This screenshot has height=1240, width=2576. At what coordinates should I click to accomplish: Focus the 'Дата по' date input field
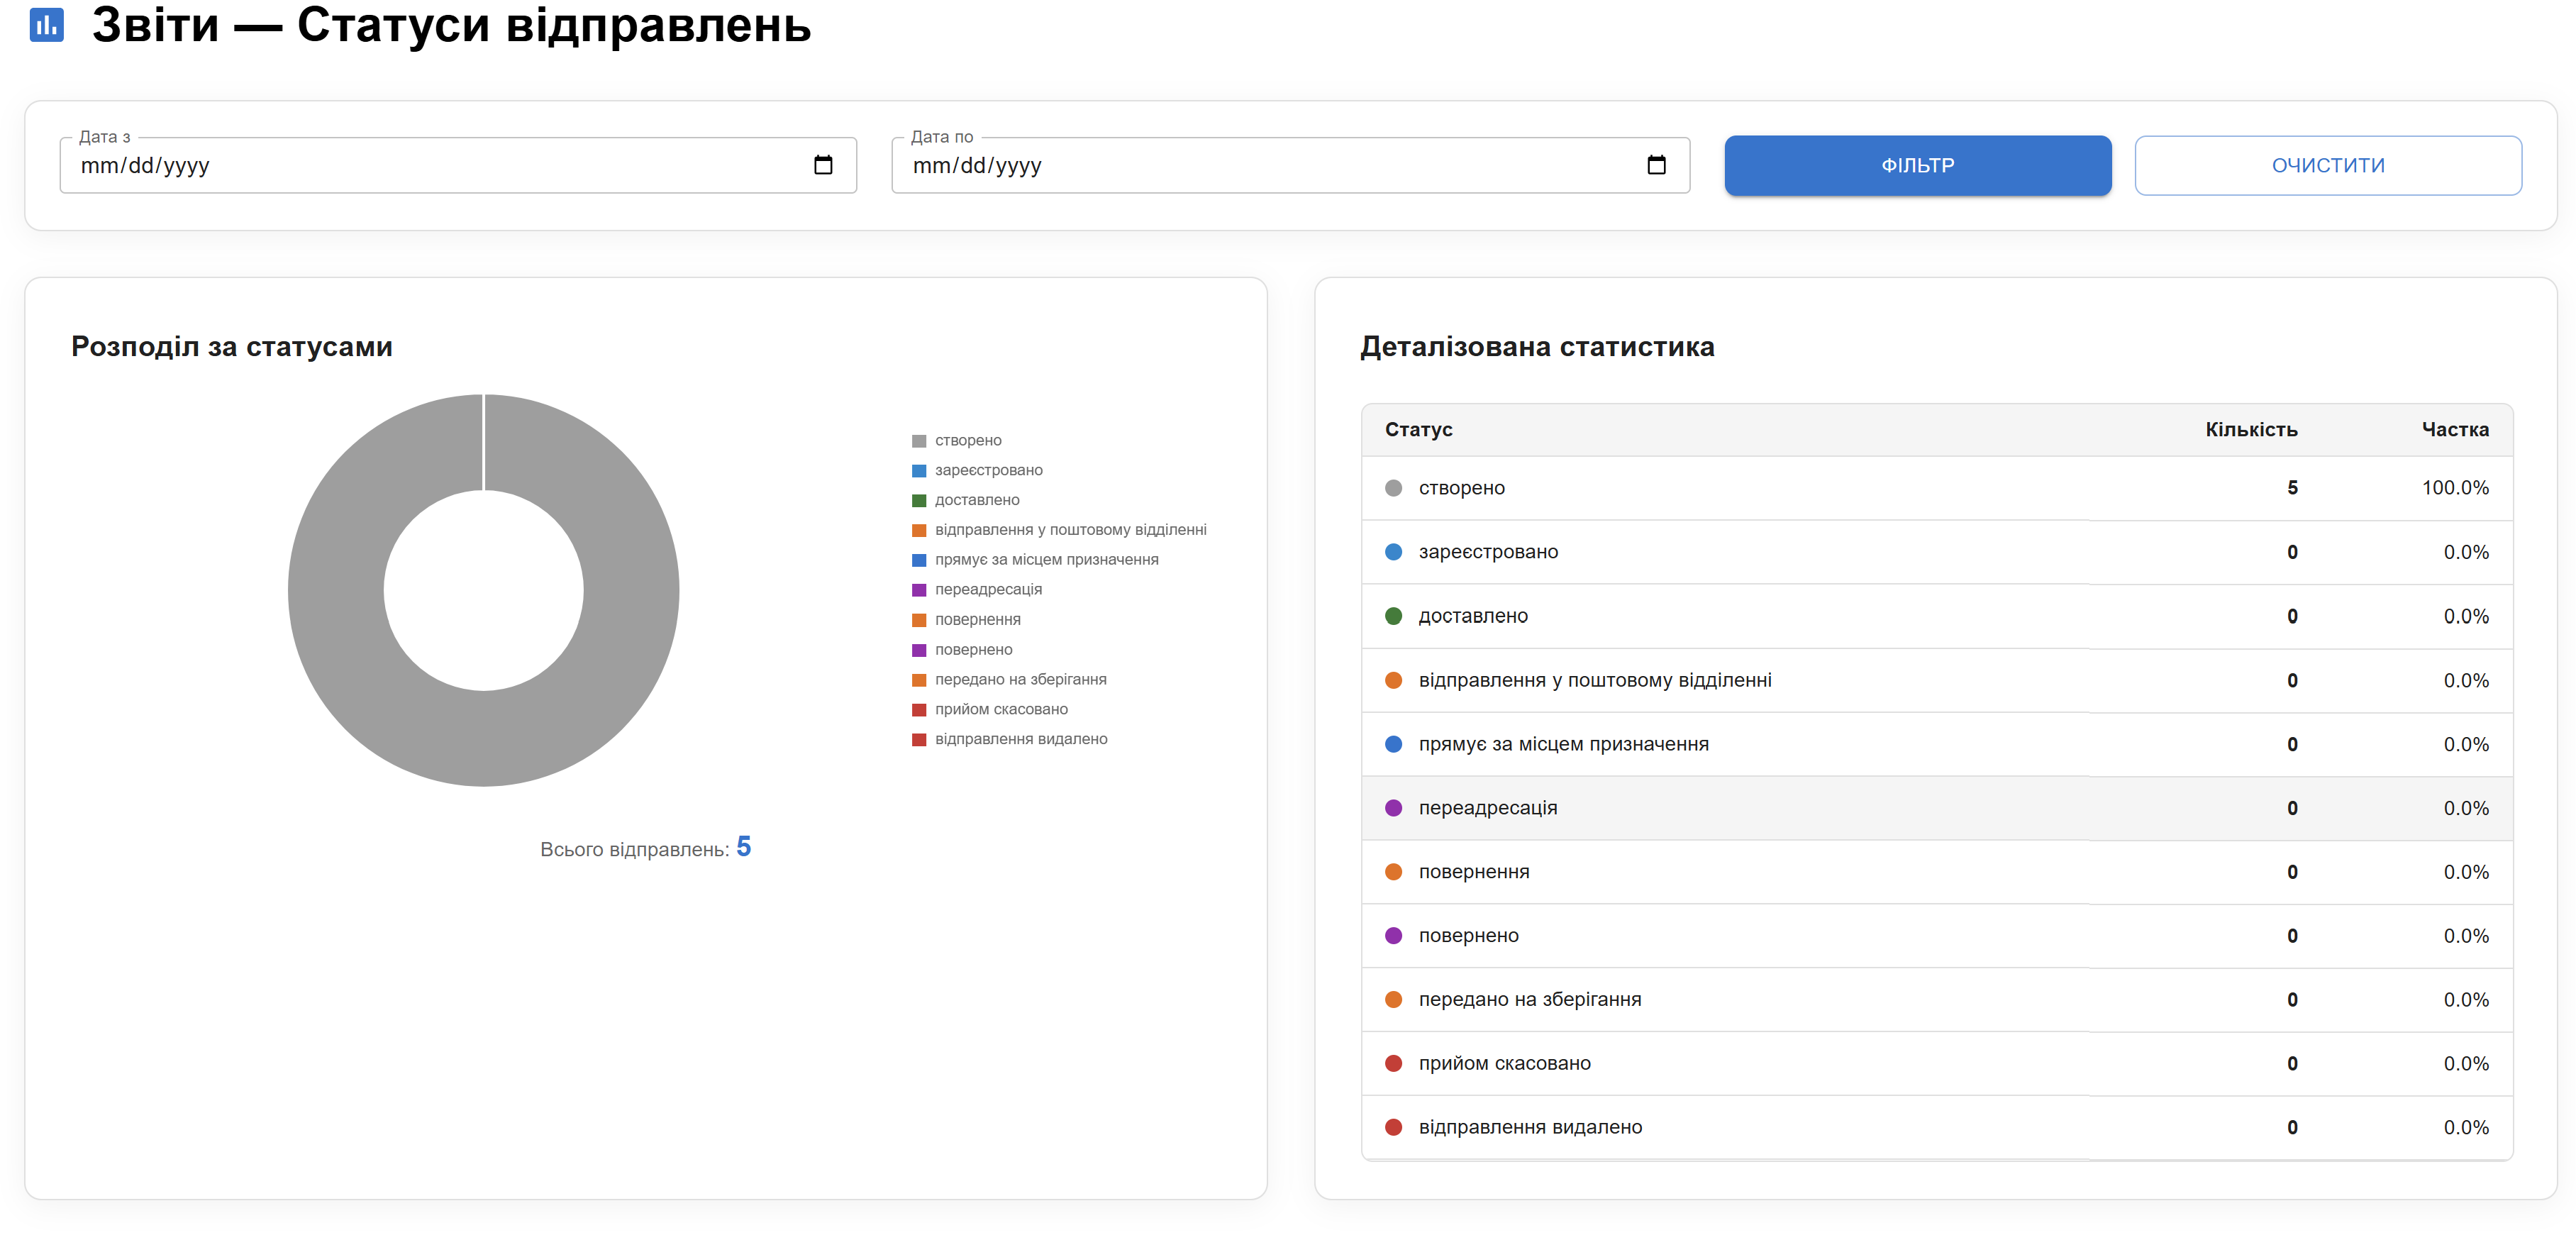click(1290, 165)
